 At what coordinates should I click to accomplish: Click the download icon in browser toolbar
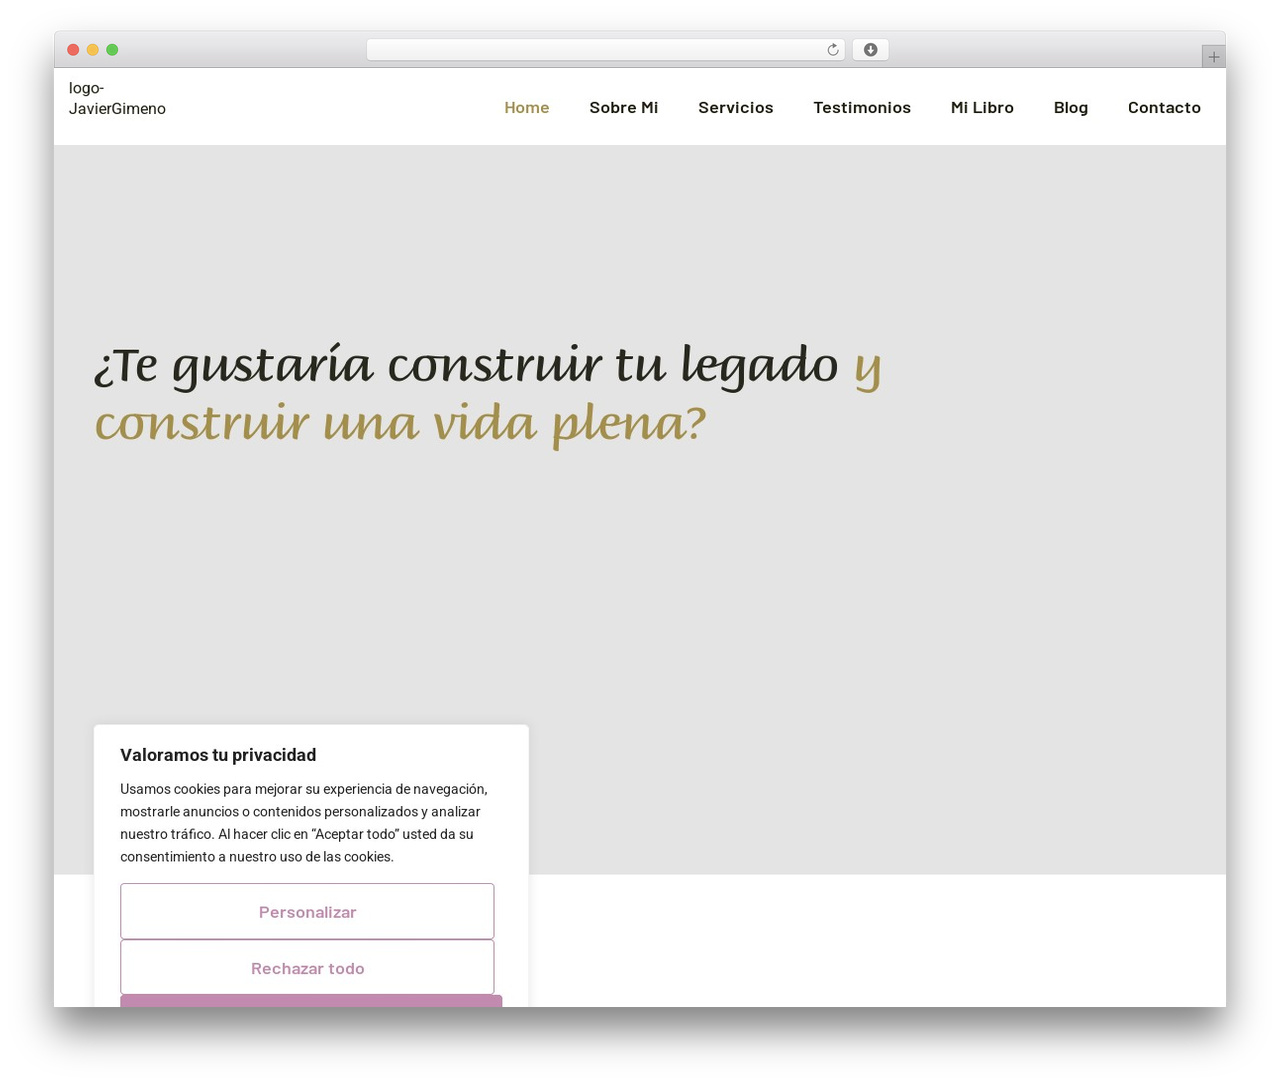click(870, 50)
